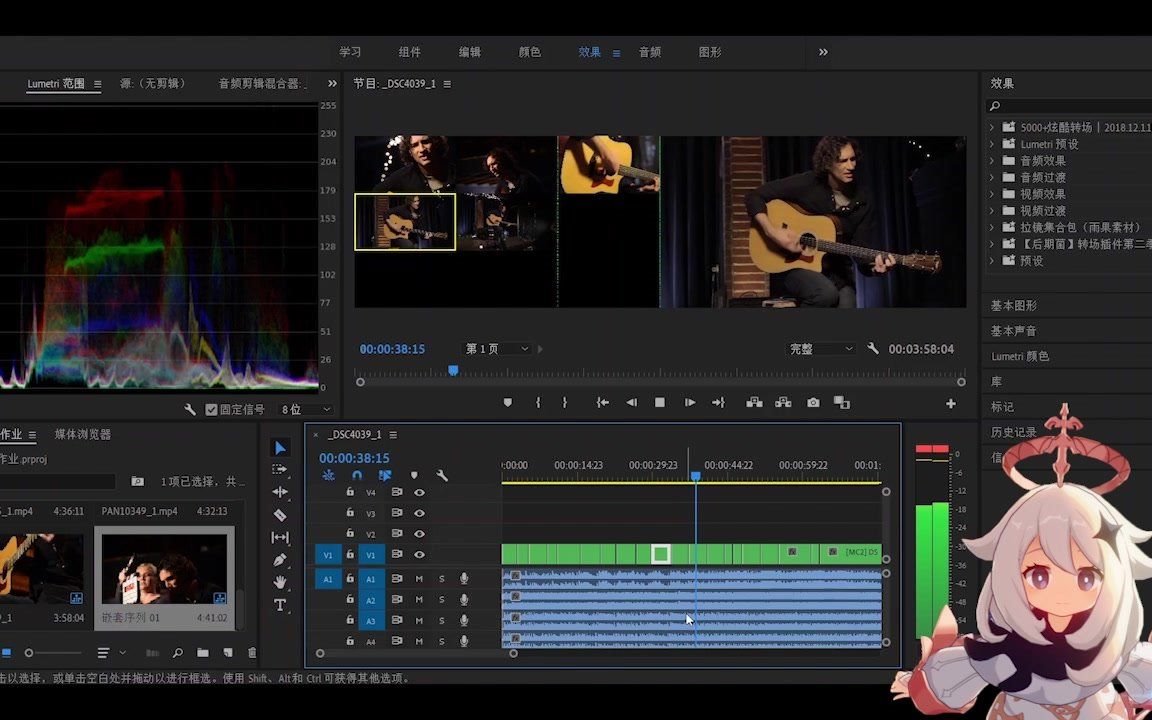The width and height of the screenshot is (1152, 720).
Task: Select the Slip tool
Action: point(280,538)
